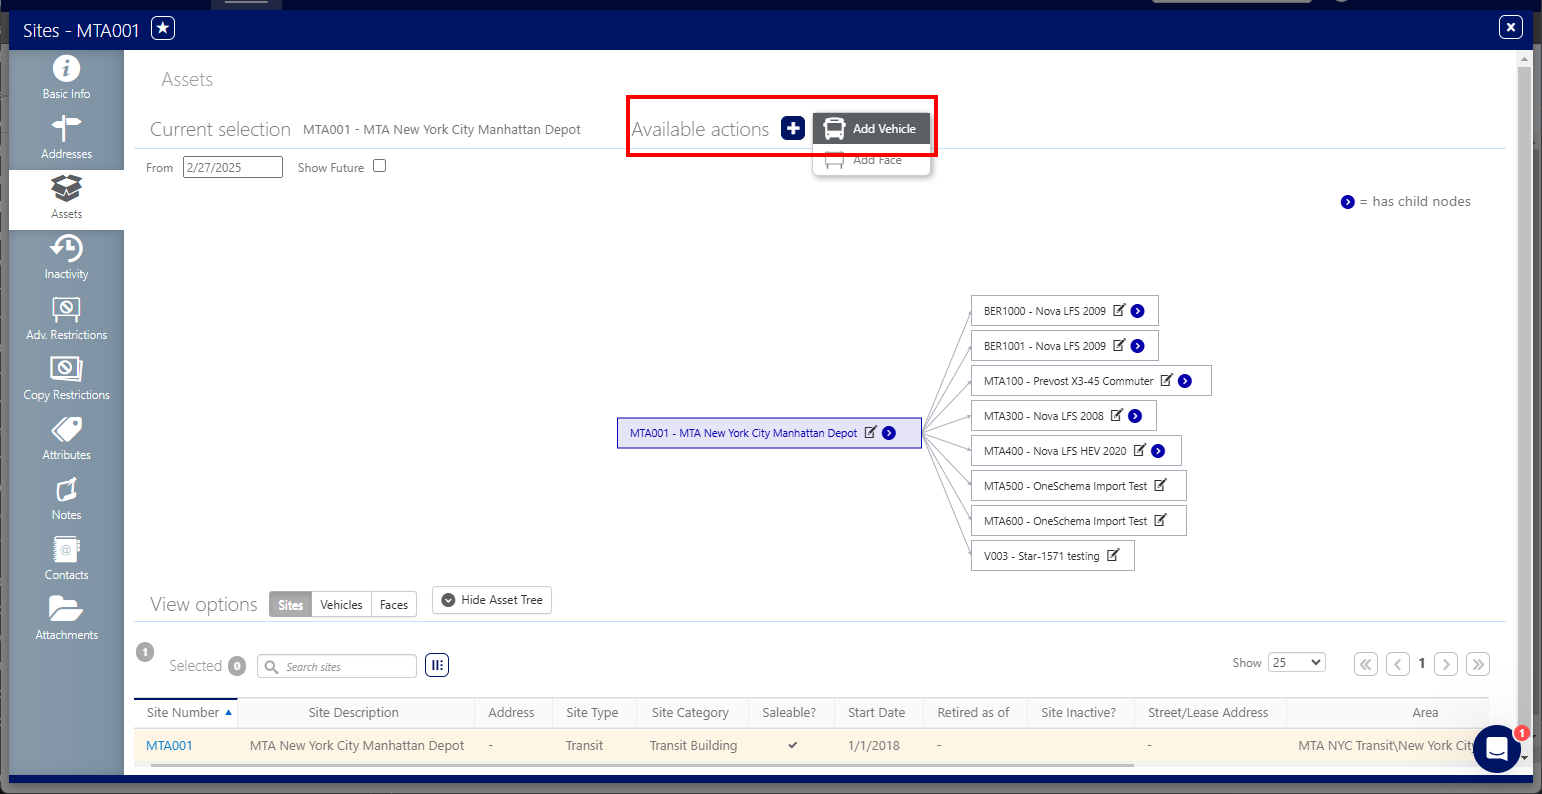The height and width of the screenshot is (794, 1542).
Task: Open the Inactivity section
Action: 66,259
